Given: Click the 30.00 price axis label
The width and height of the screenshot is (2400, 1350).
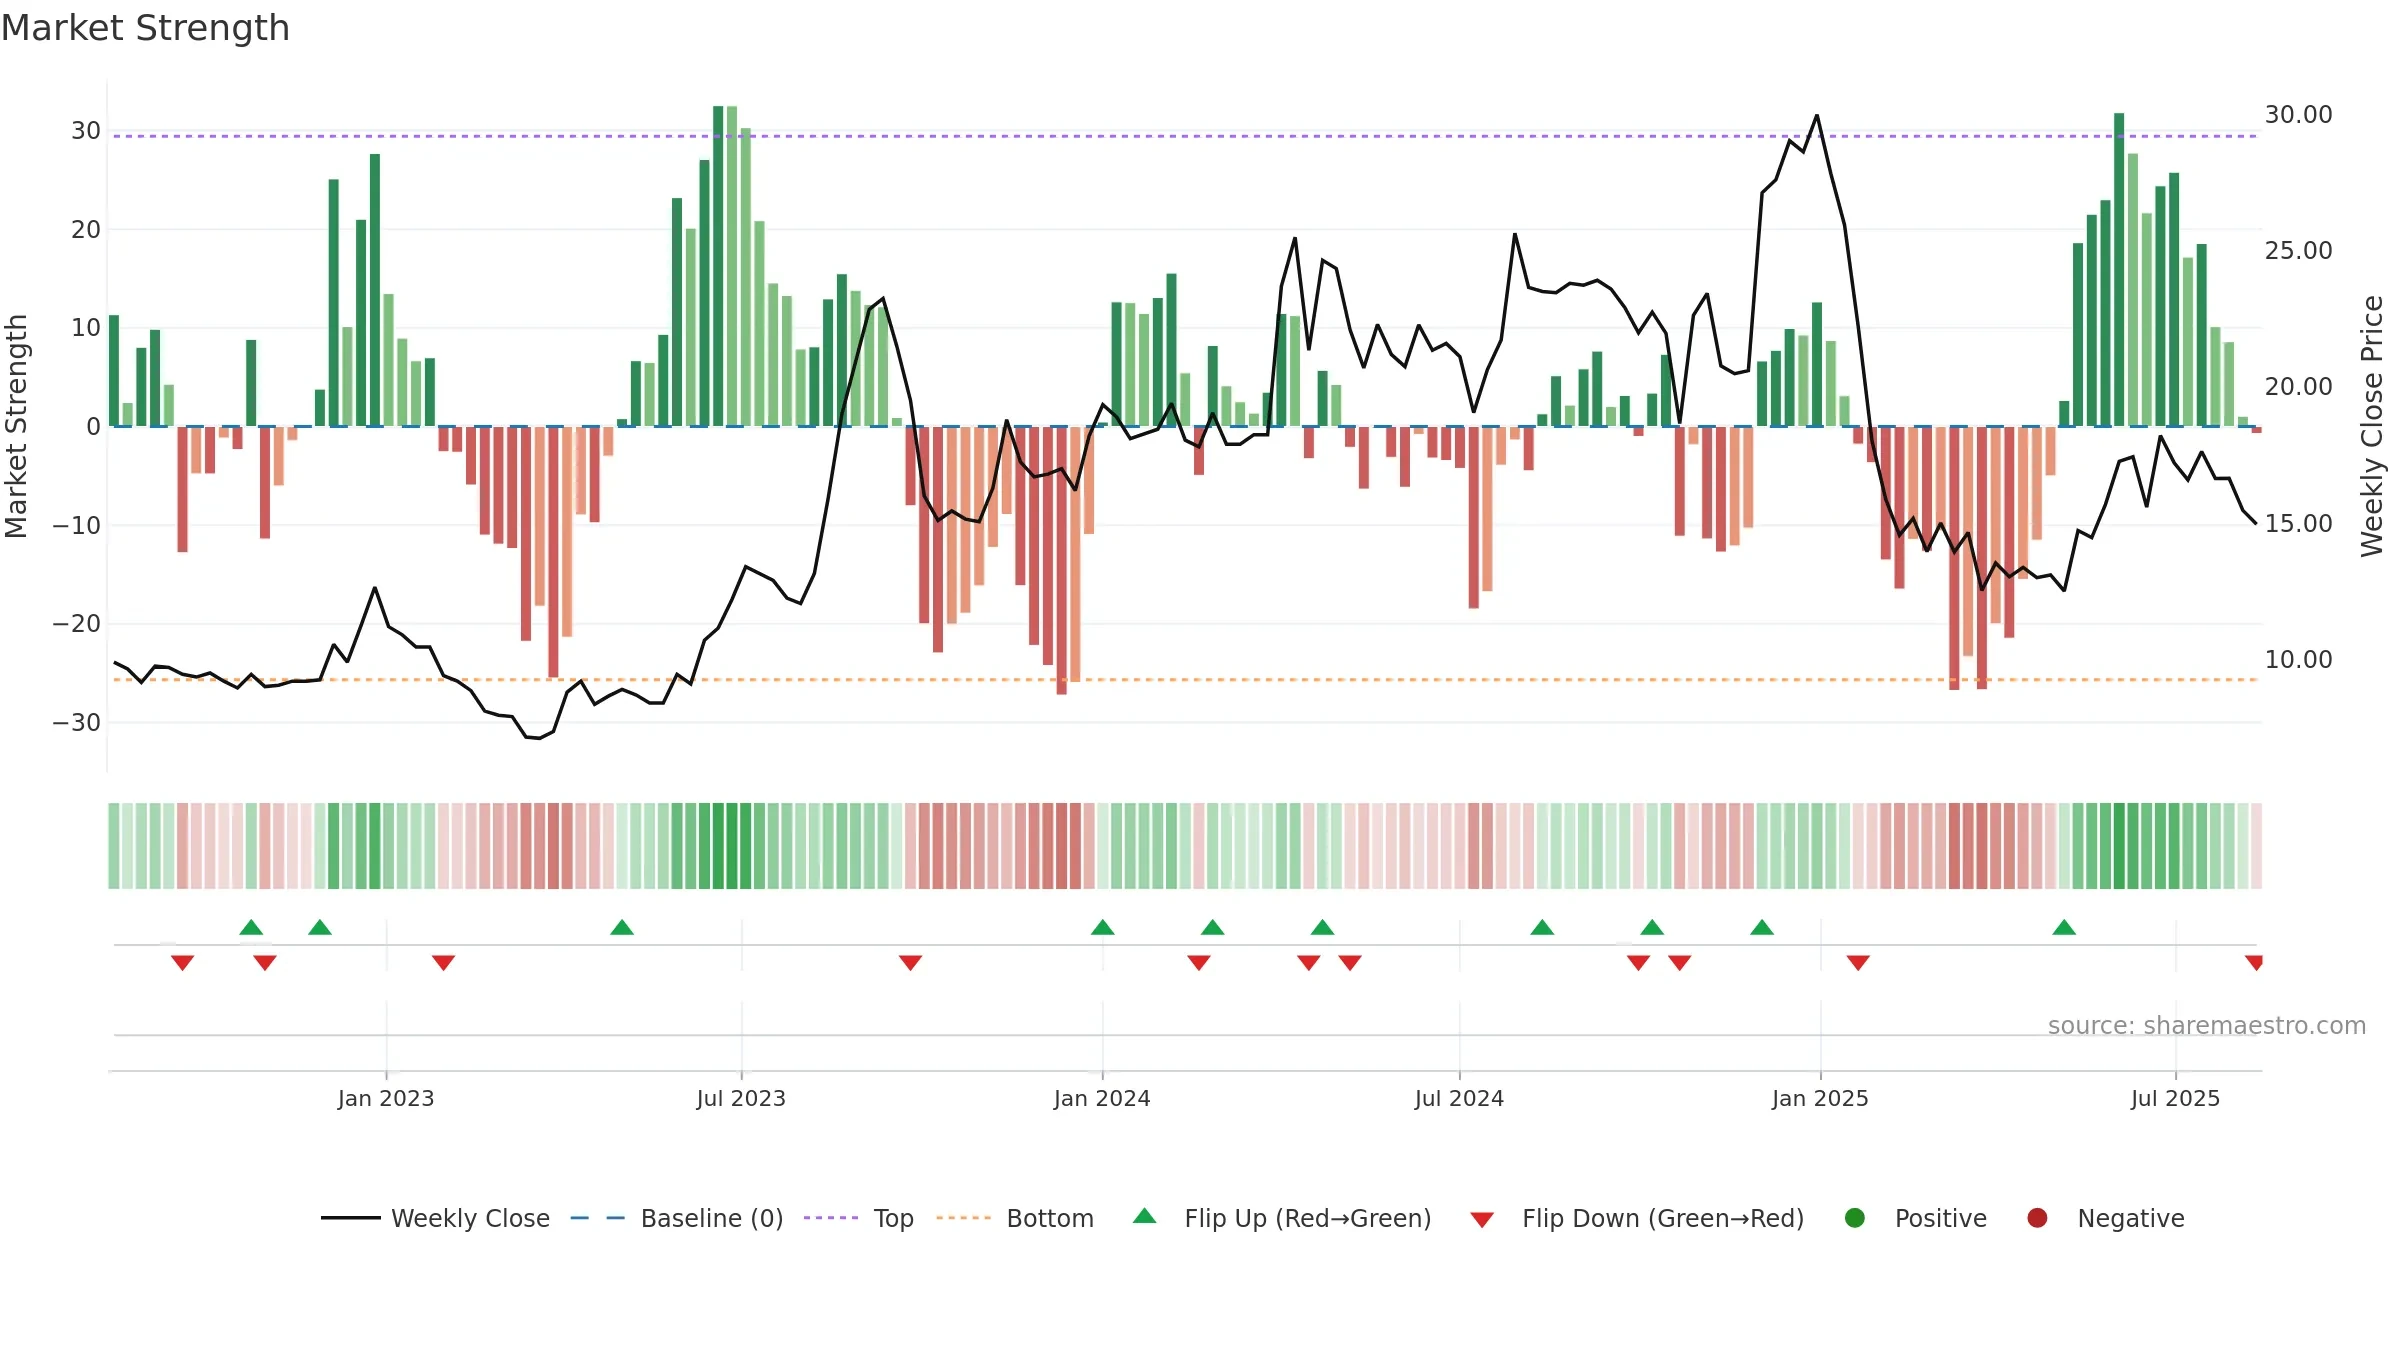Looking at the screenshot, I should point(2298,115).
